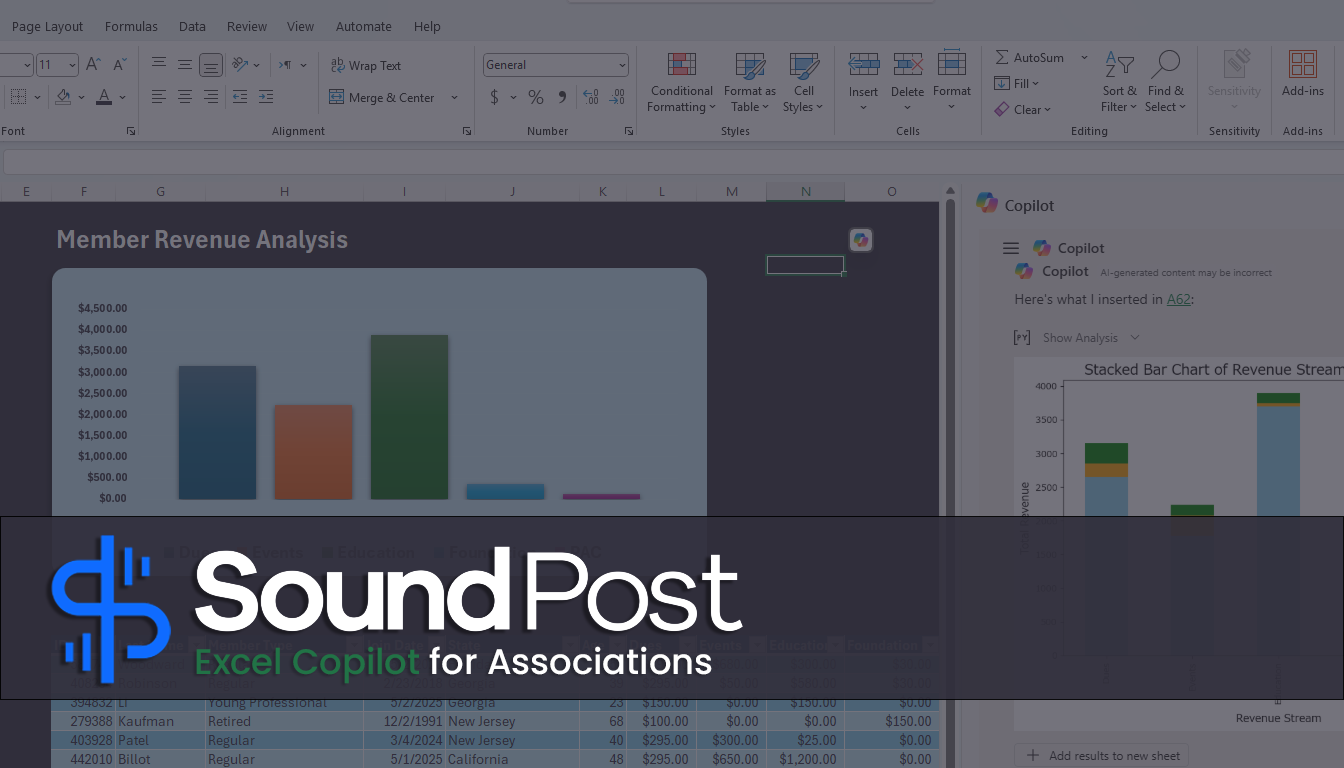Open the Clear menu
This screenshot has height=768, width=1344.
[x=1023, y=110]
